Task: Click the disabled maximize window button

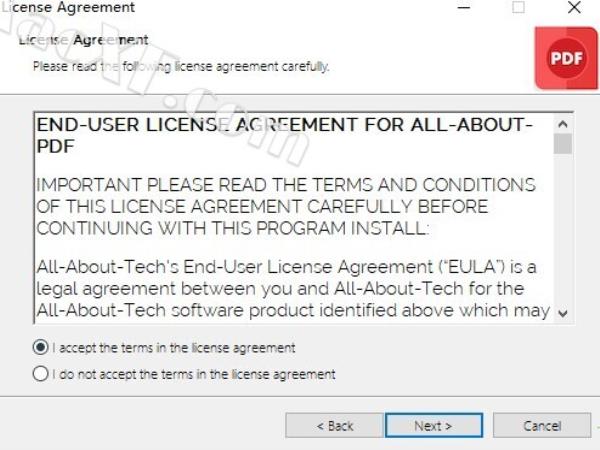Action: click(518, 7)
